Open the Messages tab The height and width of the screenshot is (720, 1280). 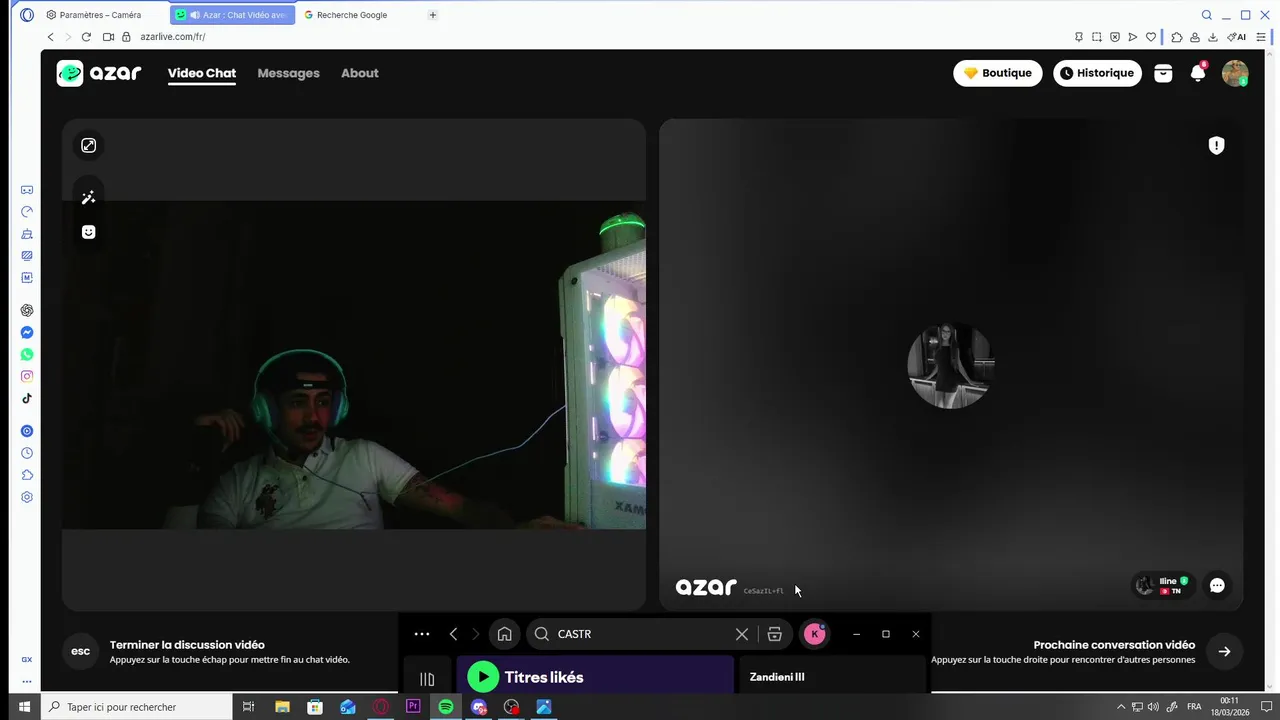point(288,73)
